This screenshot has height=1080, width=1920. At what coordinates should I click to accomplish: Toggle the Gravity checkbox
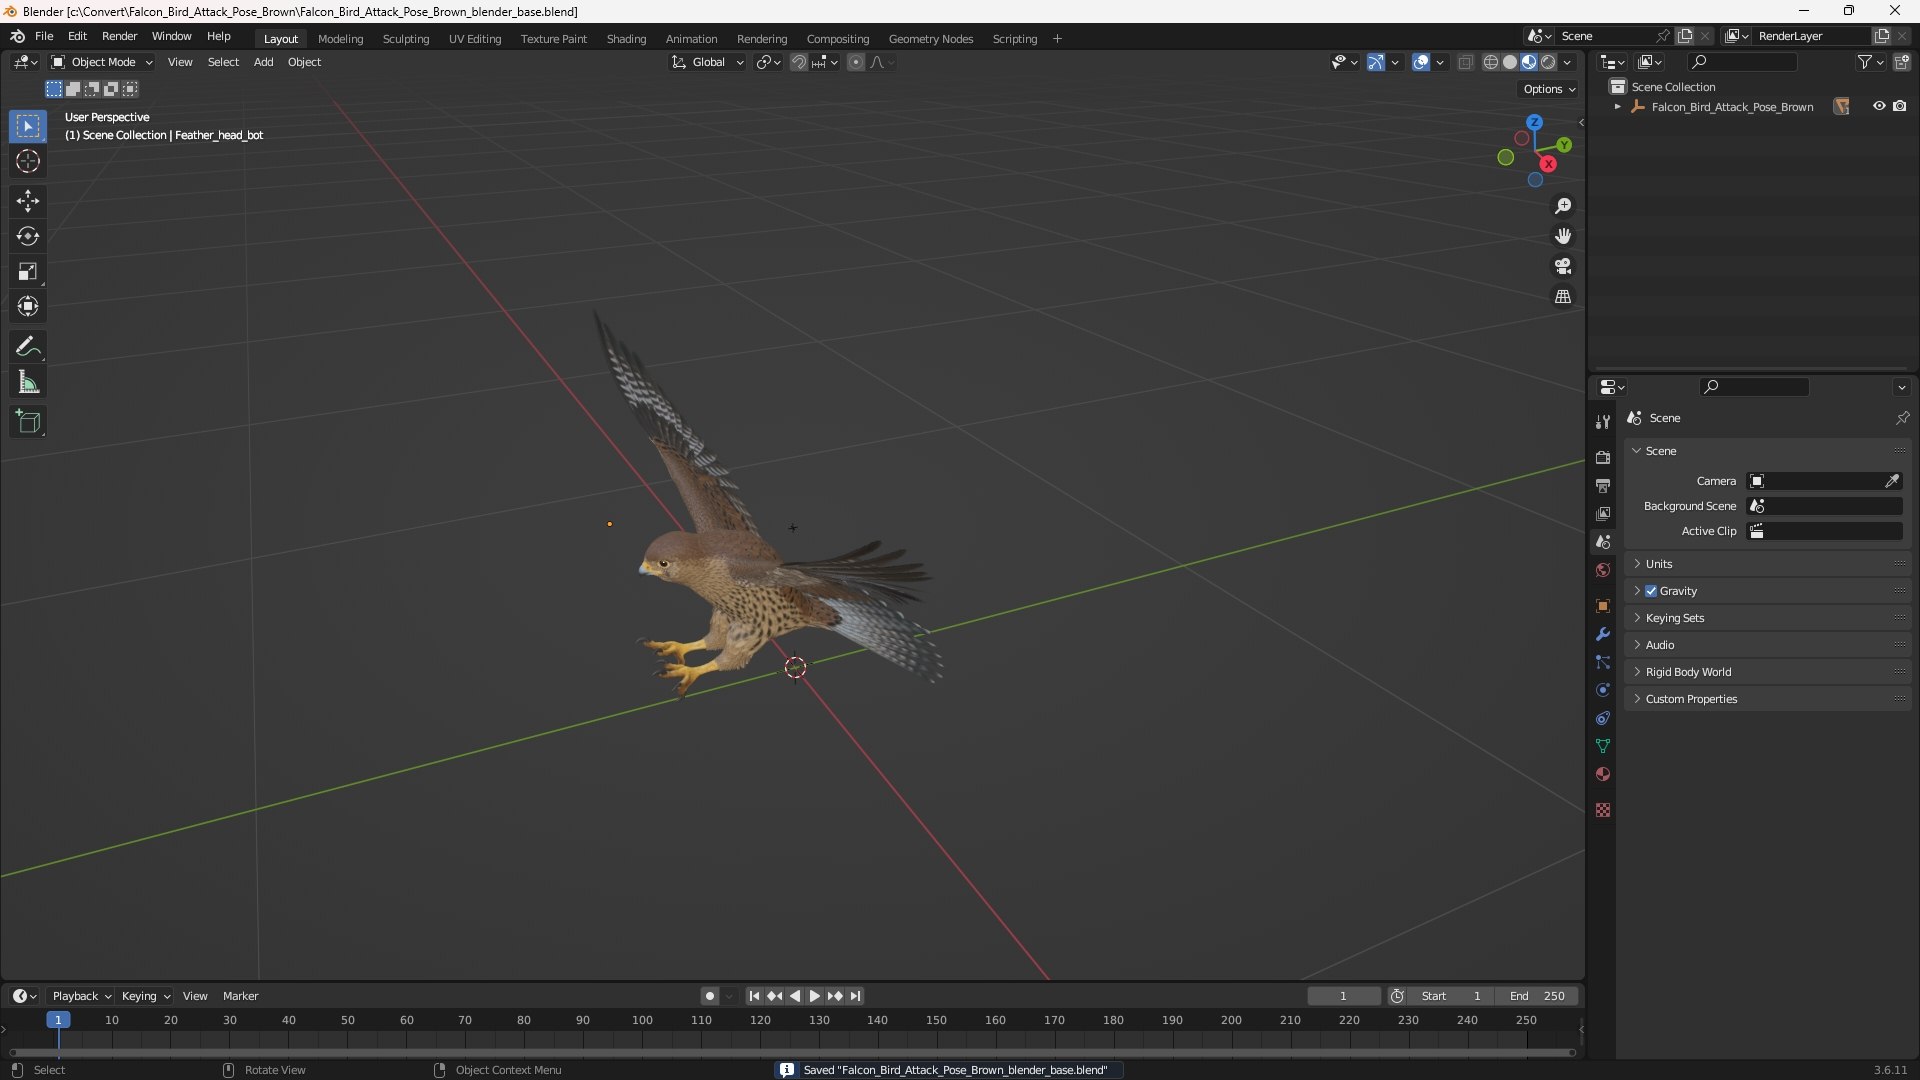pyautogui.click(x=1651, y=591)
